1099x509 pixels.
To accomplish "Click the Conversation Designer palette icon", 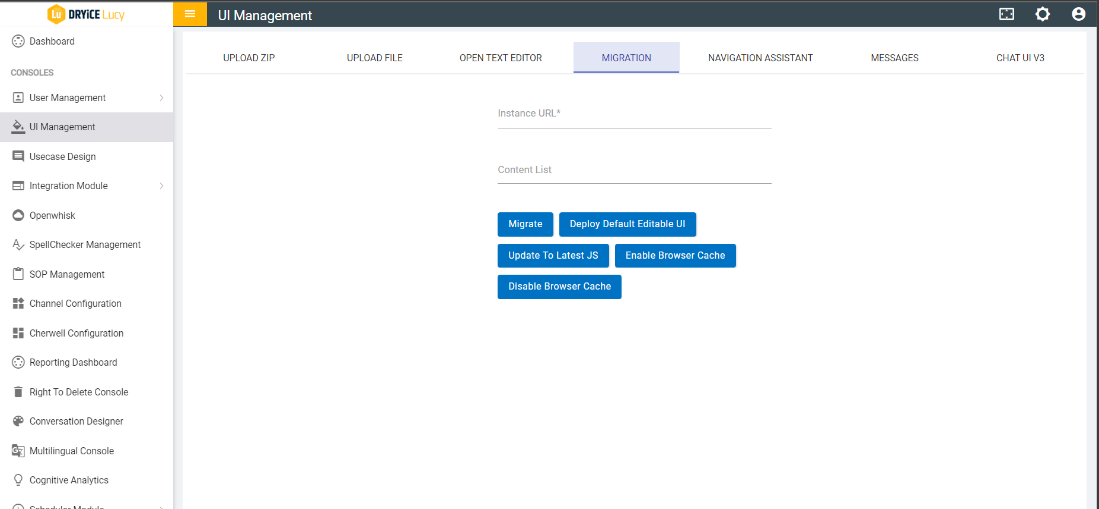I will click(18, 421).
